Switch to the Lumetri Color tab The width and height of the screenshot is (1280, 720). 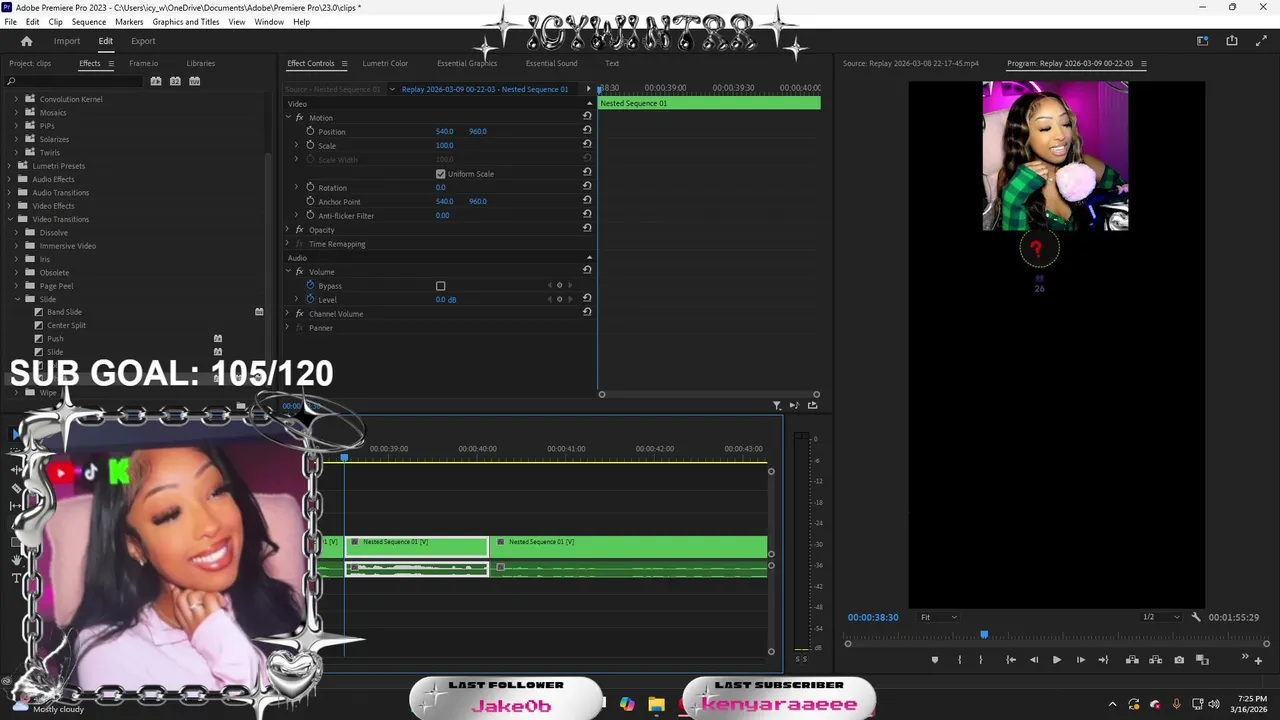(x=385, y=63)
